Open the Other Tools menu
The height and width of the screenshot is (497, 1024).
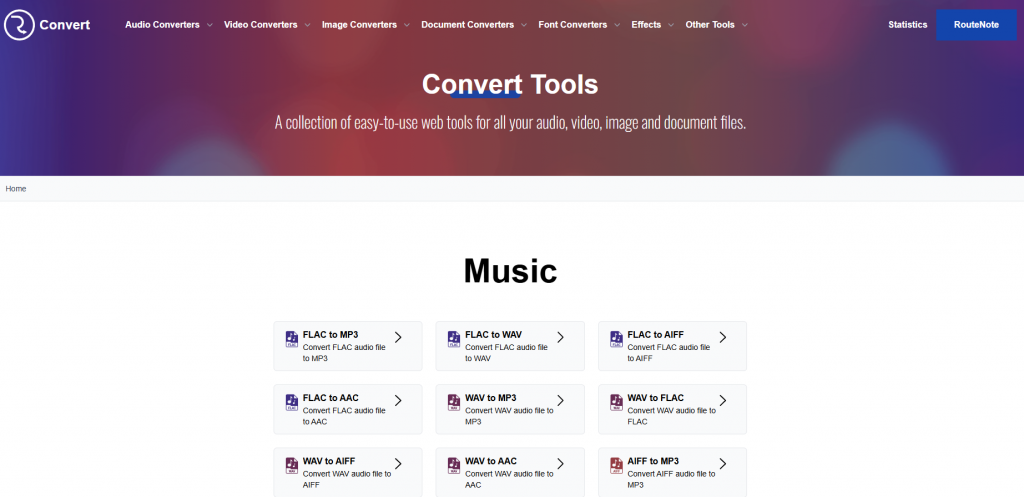(716, 25)
